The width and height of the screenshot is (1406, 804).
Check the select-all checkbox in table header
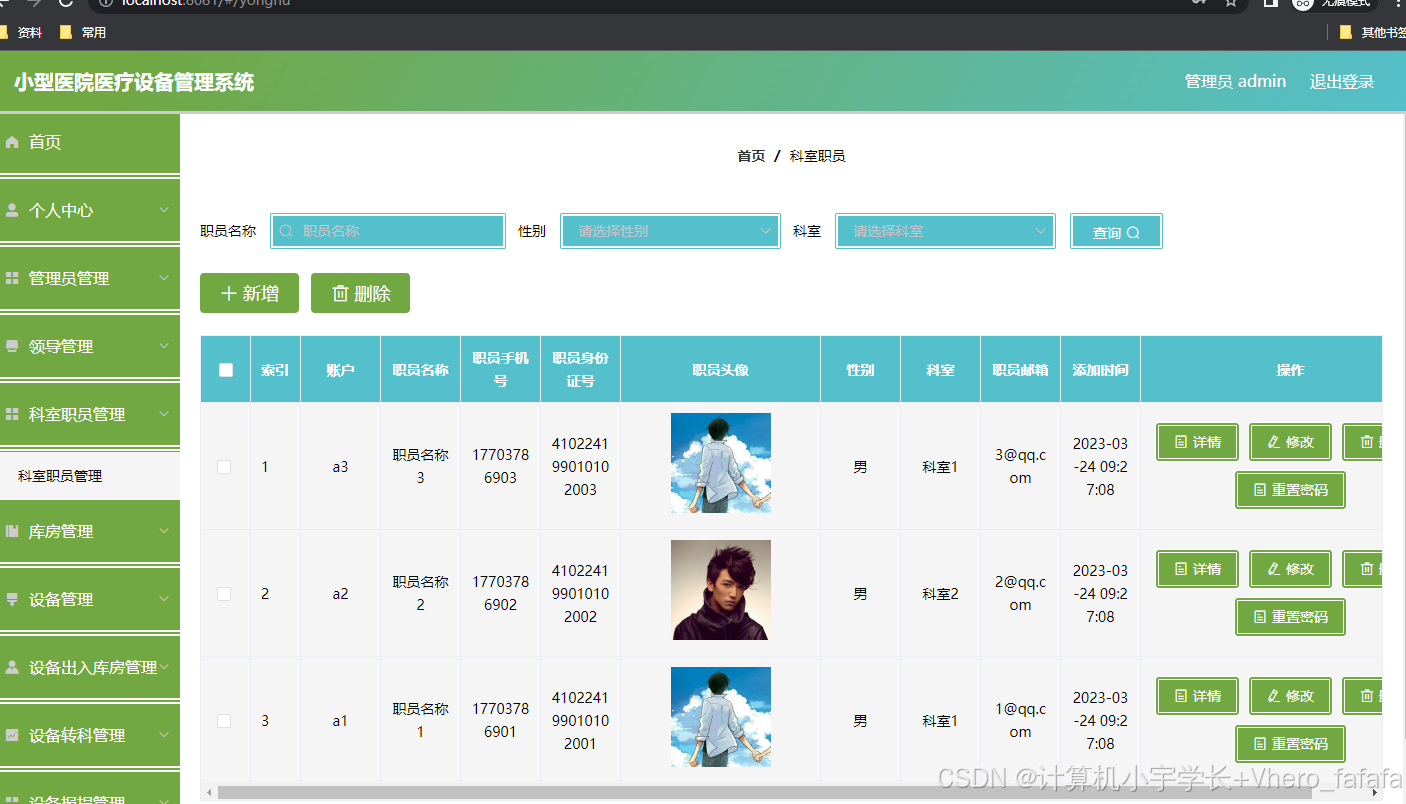224,368
